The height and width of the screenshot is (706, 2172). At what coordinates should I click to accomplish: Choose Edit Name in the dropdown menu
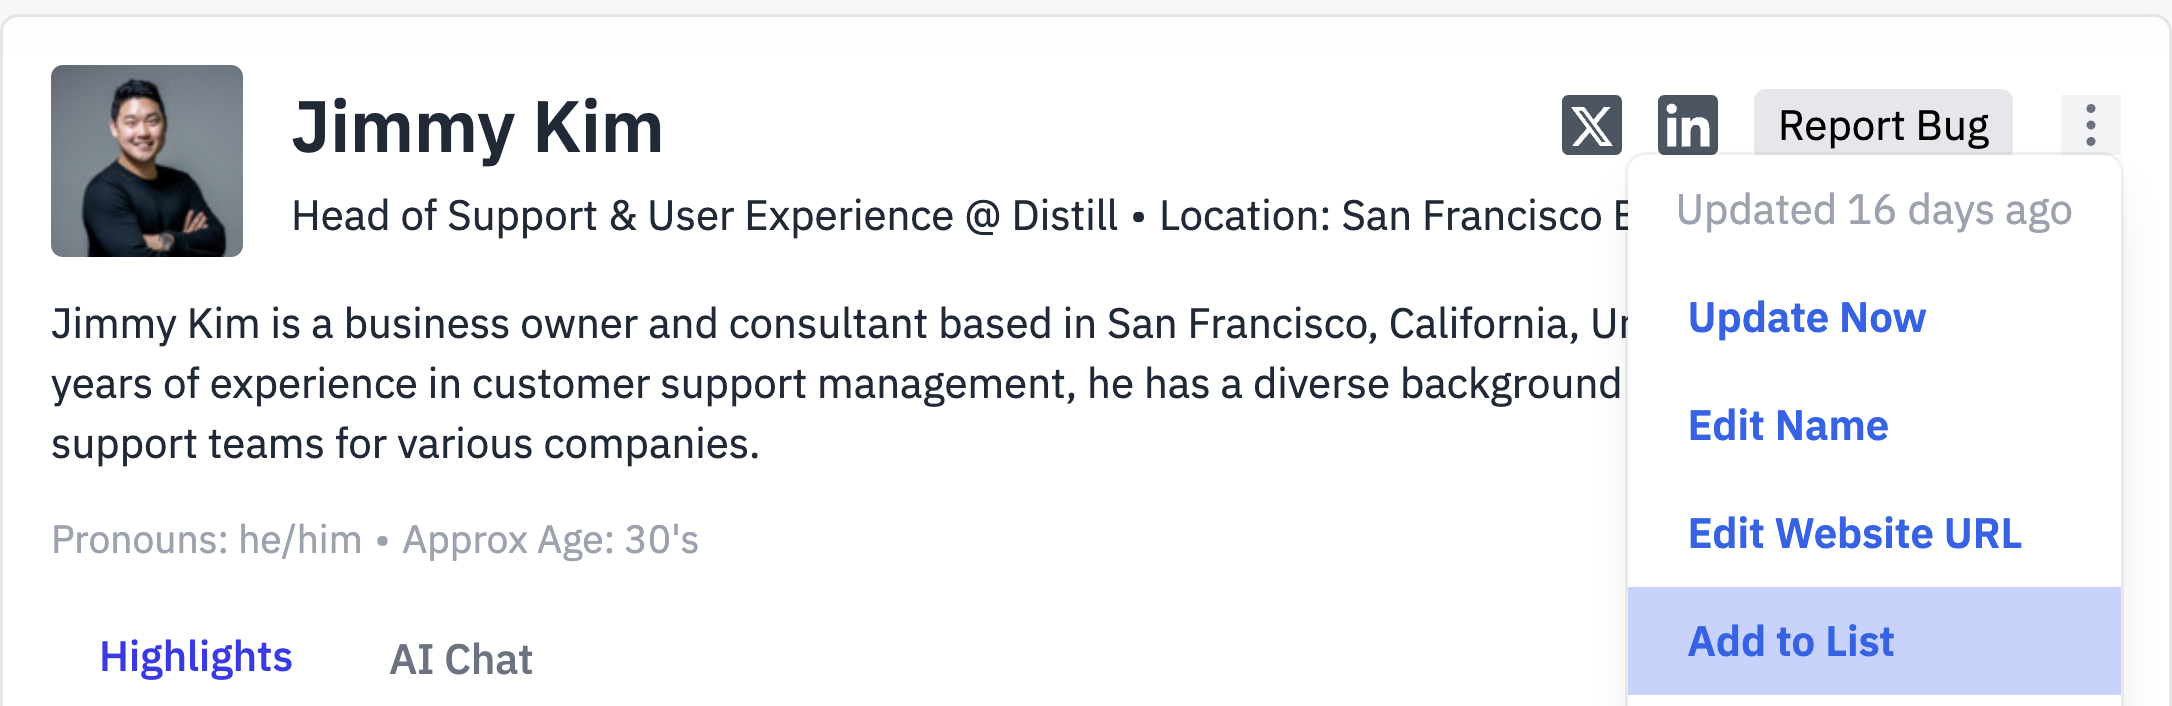click(1788, 426)
